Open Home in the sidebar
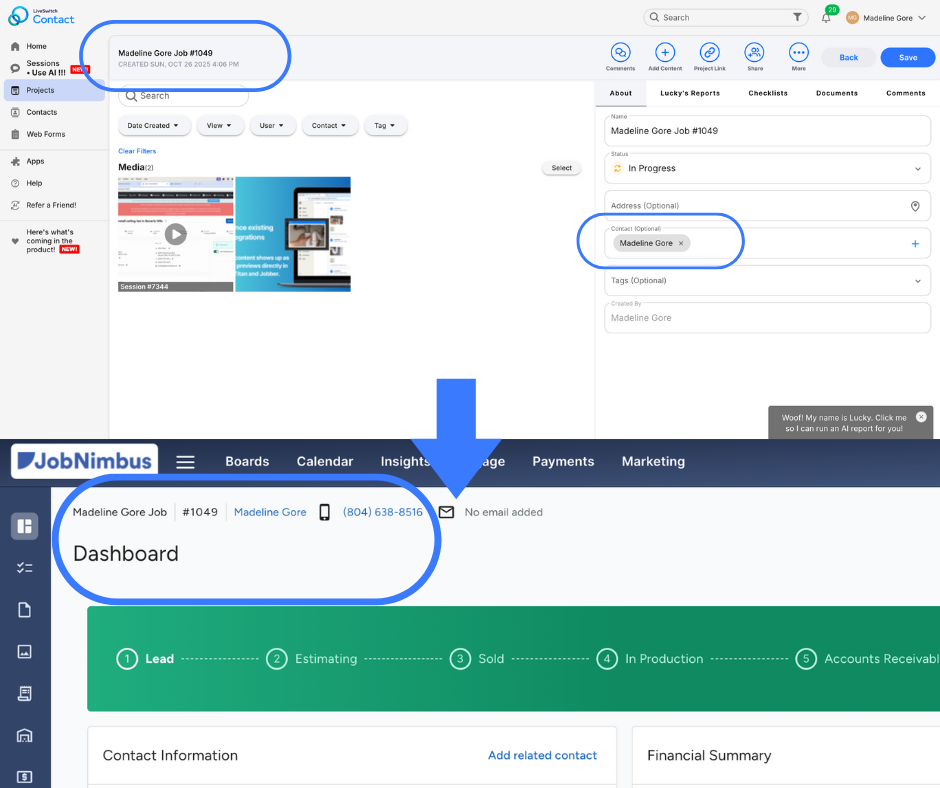Image resolution: width=940 pixels, height=788 pixels. pos(54,46)
